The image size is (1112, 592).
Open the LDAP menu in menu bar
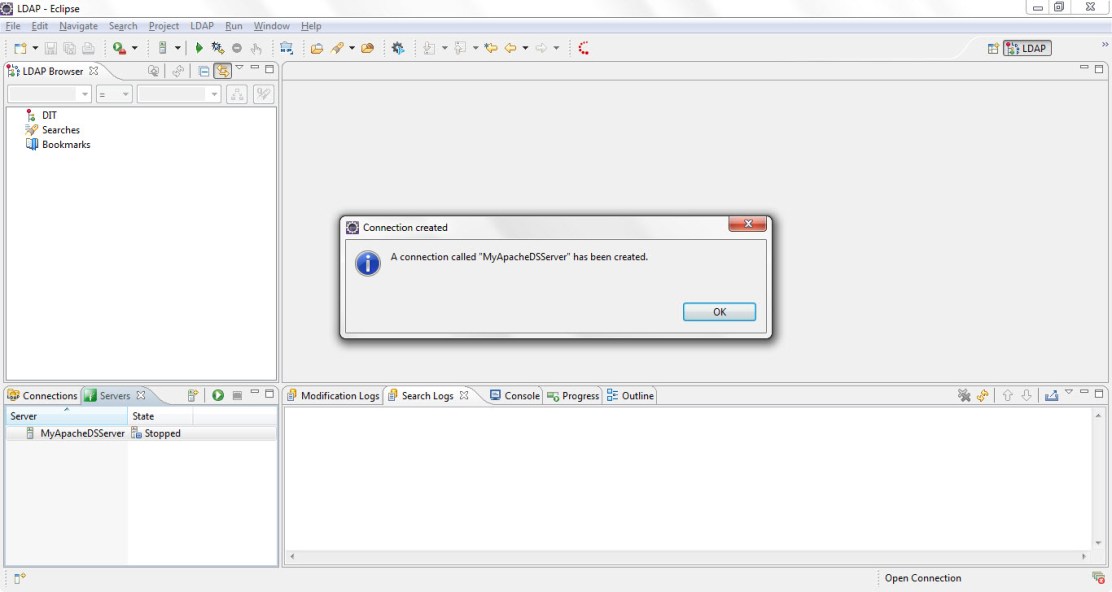click(202, 26)
